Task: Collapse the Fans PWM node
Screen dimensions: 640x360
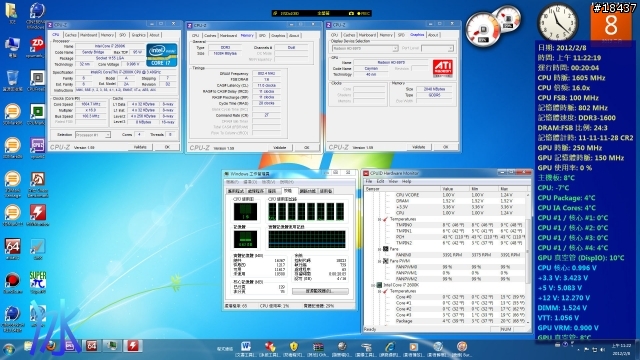Action: point(380,261)
